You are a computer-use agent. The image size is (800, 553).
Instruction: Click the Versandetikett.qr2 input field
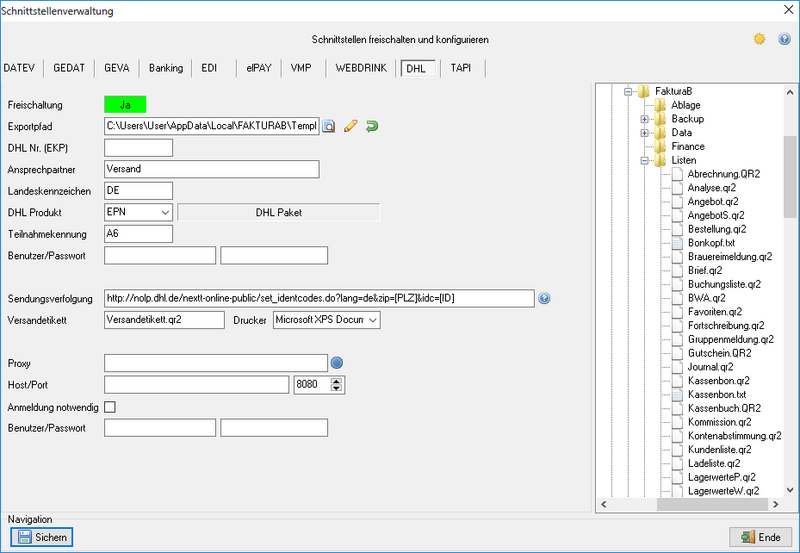coord(164,320)
